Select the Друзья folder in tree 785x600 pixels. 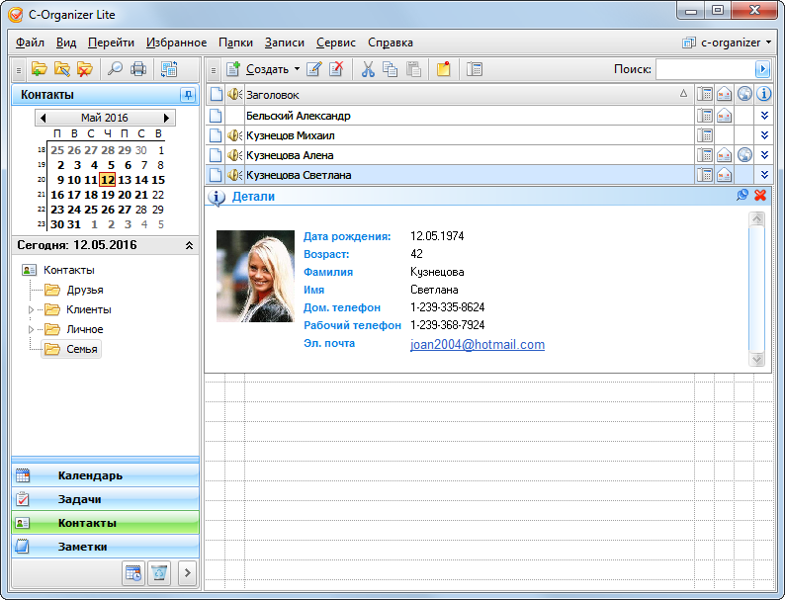pyautogui.click(x=84, y=290)
